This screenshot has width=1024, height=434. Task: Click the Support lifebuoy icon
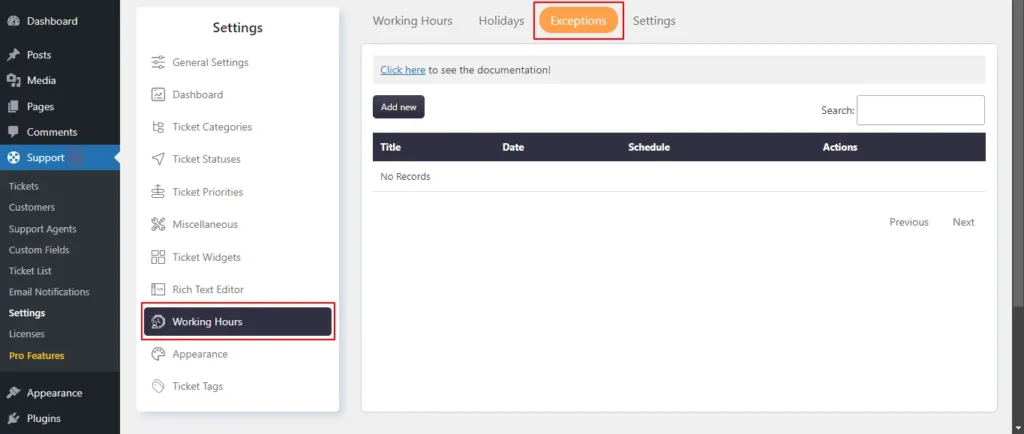(14, 157)
